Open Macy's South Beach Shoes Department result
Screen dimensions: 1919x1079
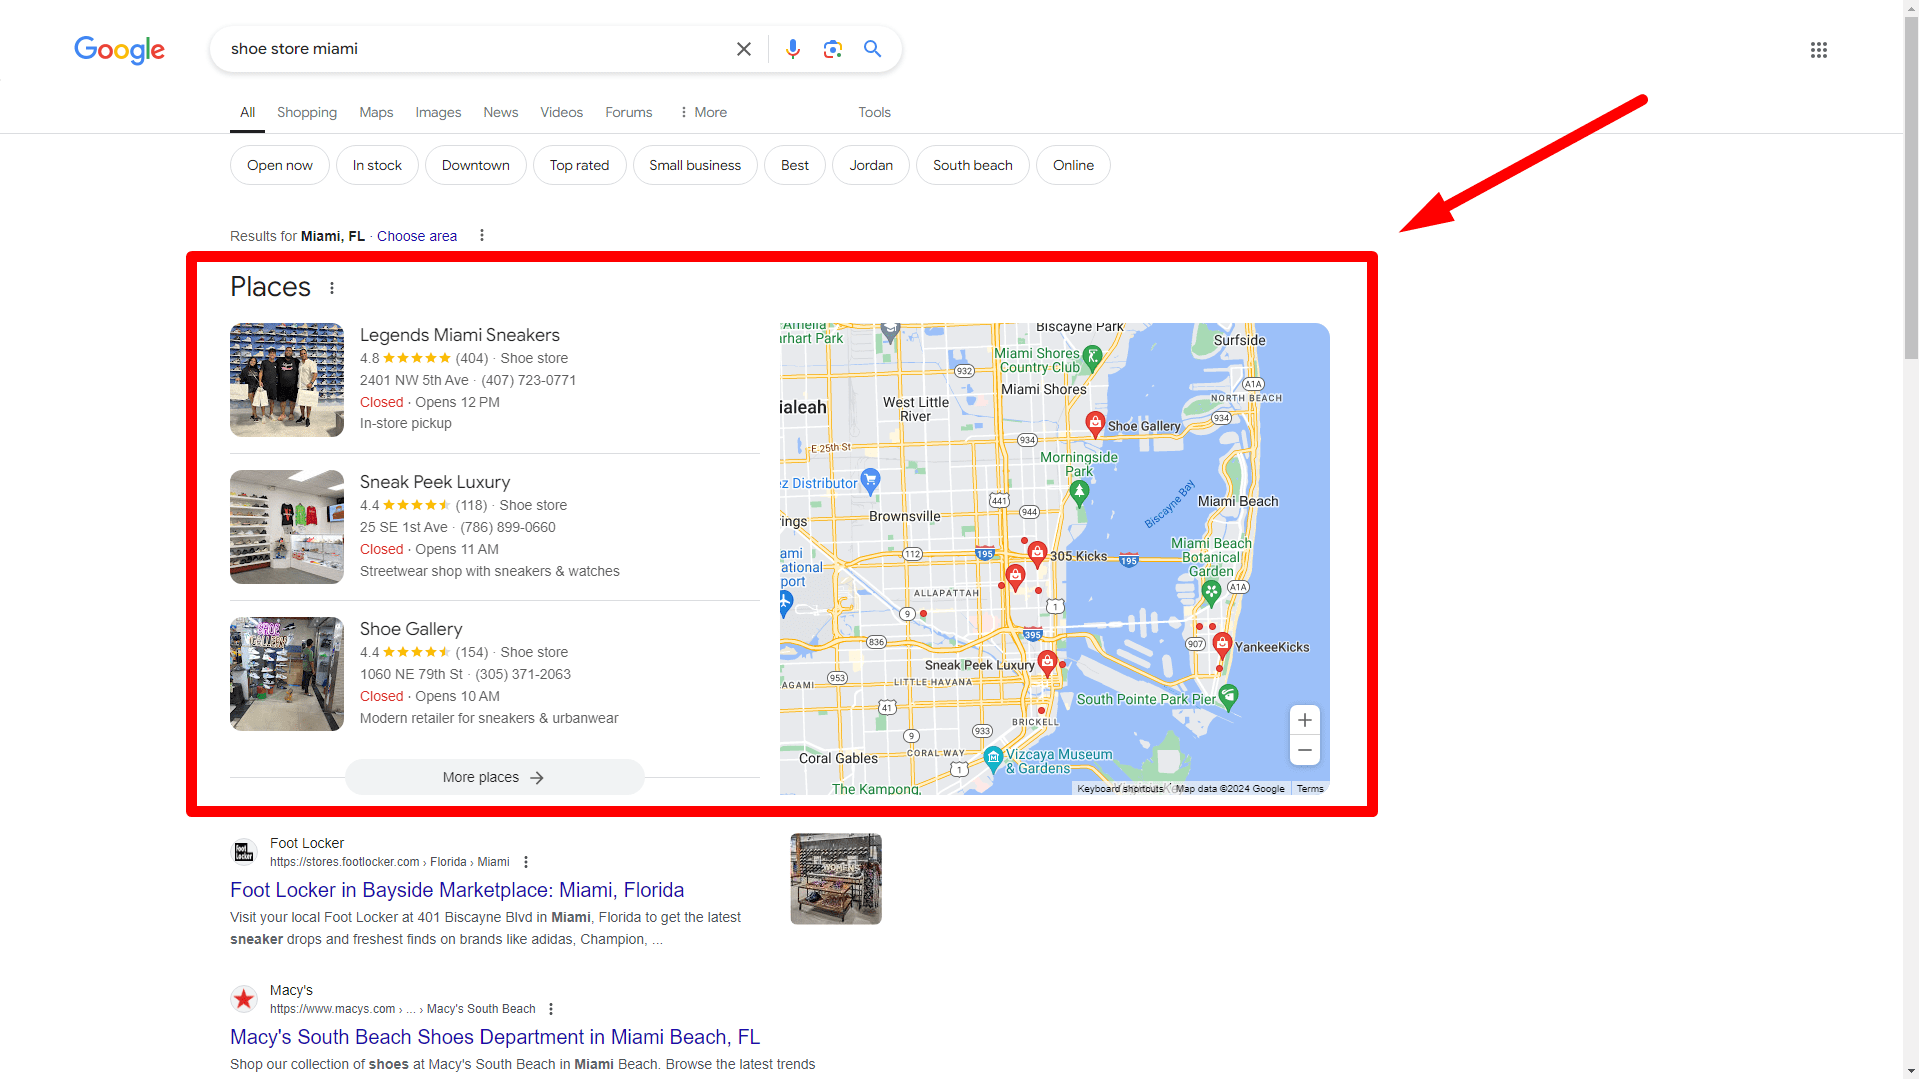[495, 1037]
